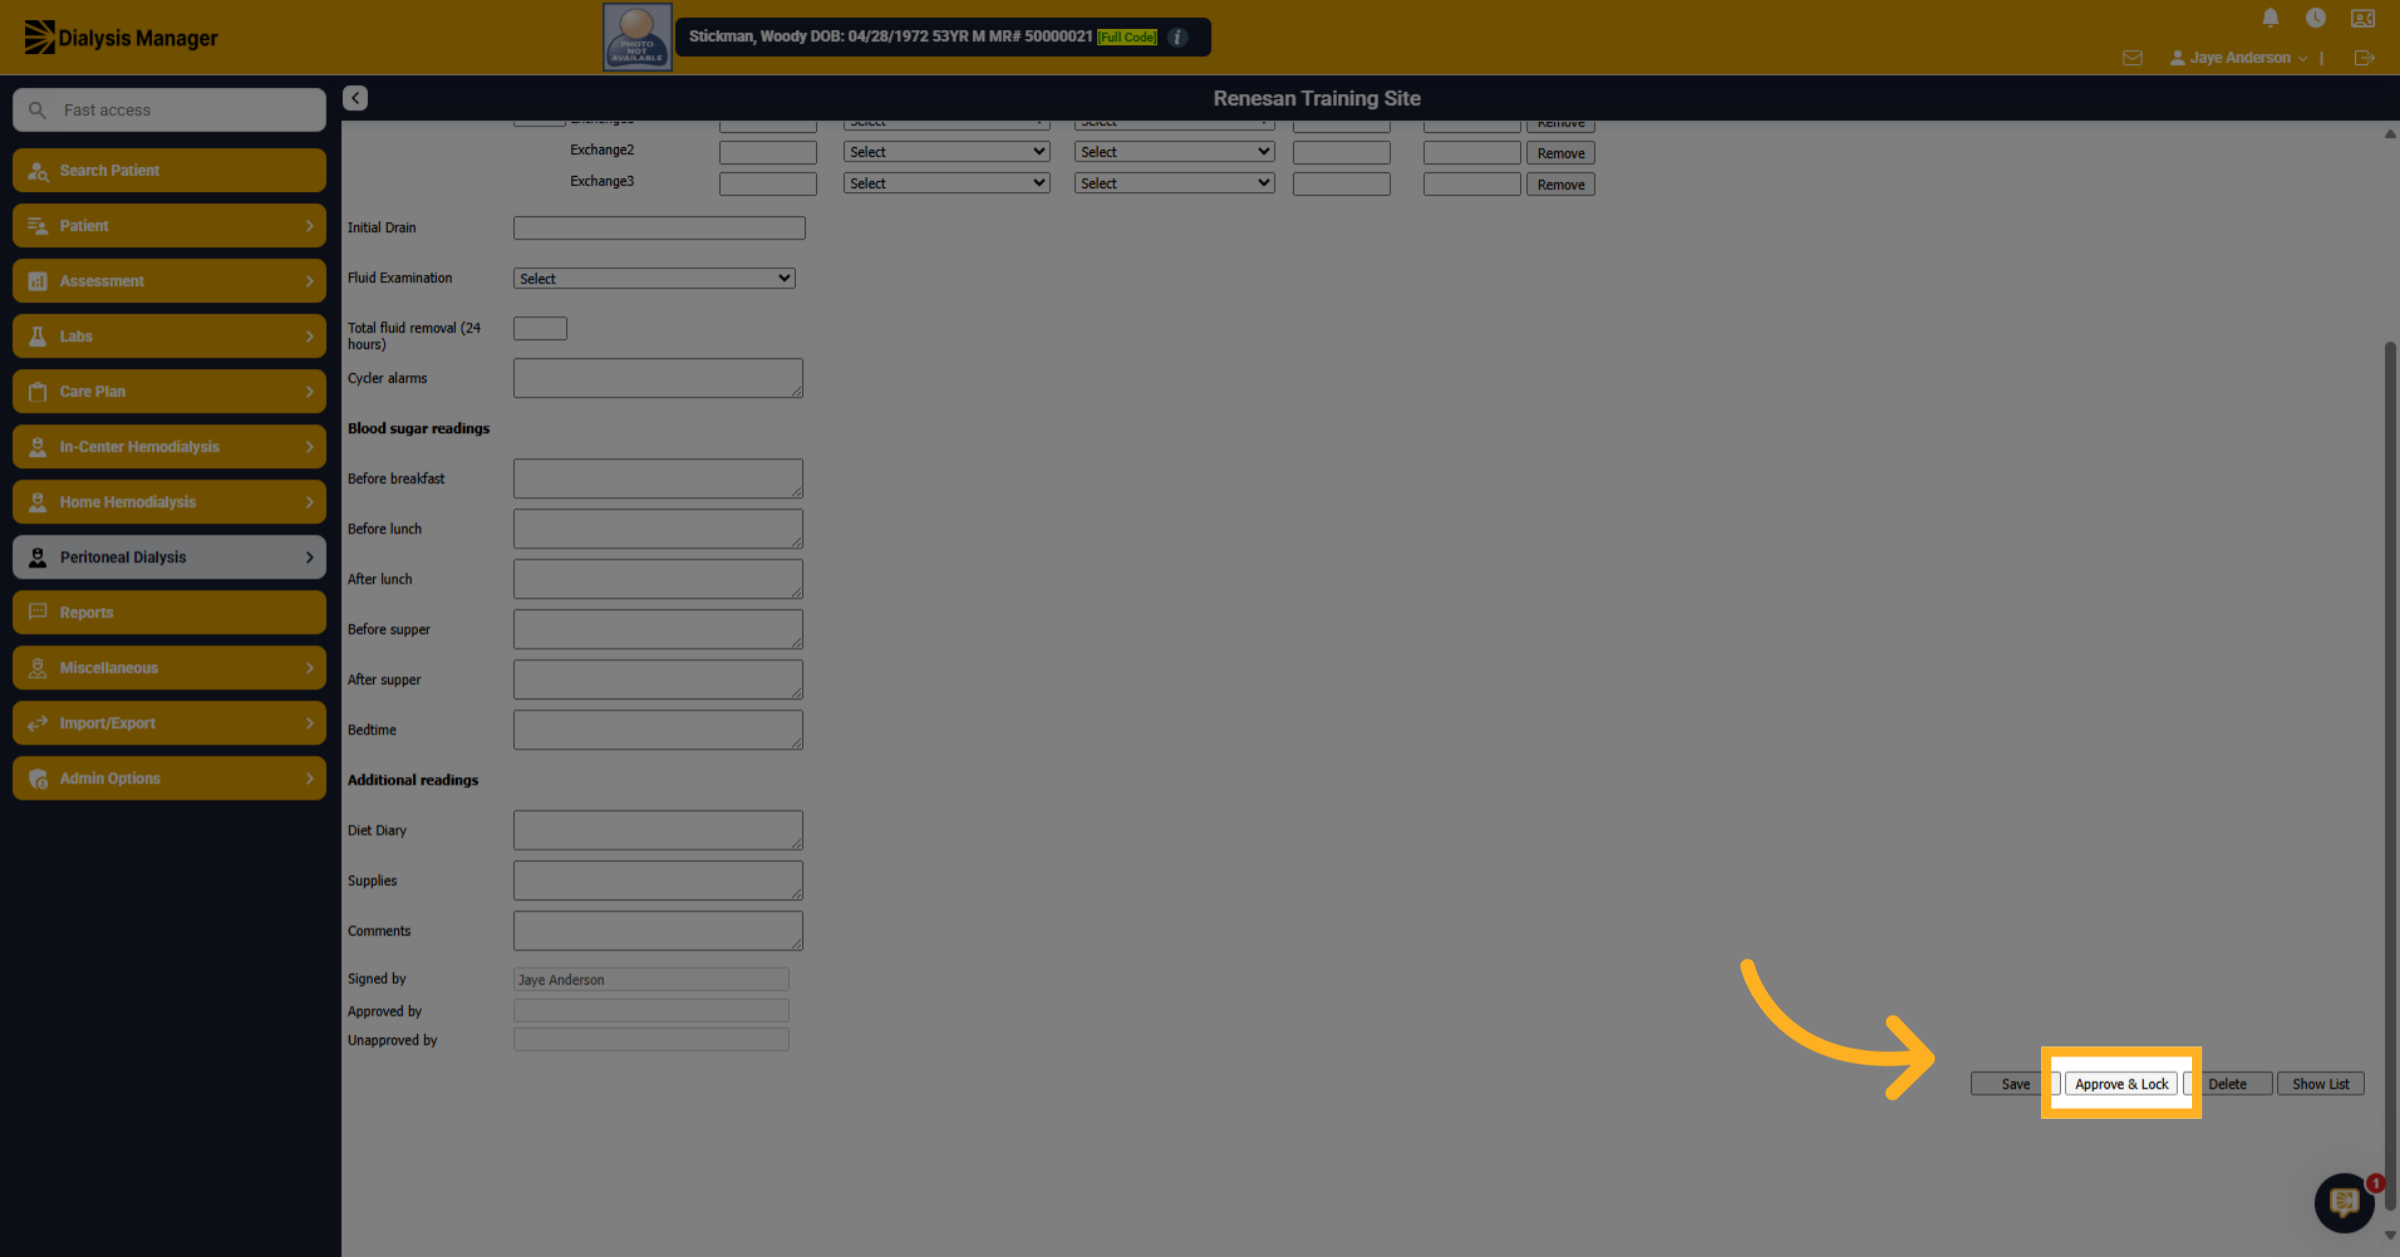2400x1257 pixels.
Task: Open the Peritoneal Dialysis menu
Action: tap(169, 557)
